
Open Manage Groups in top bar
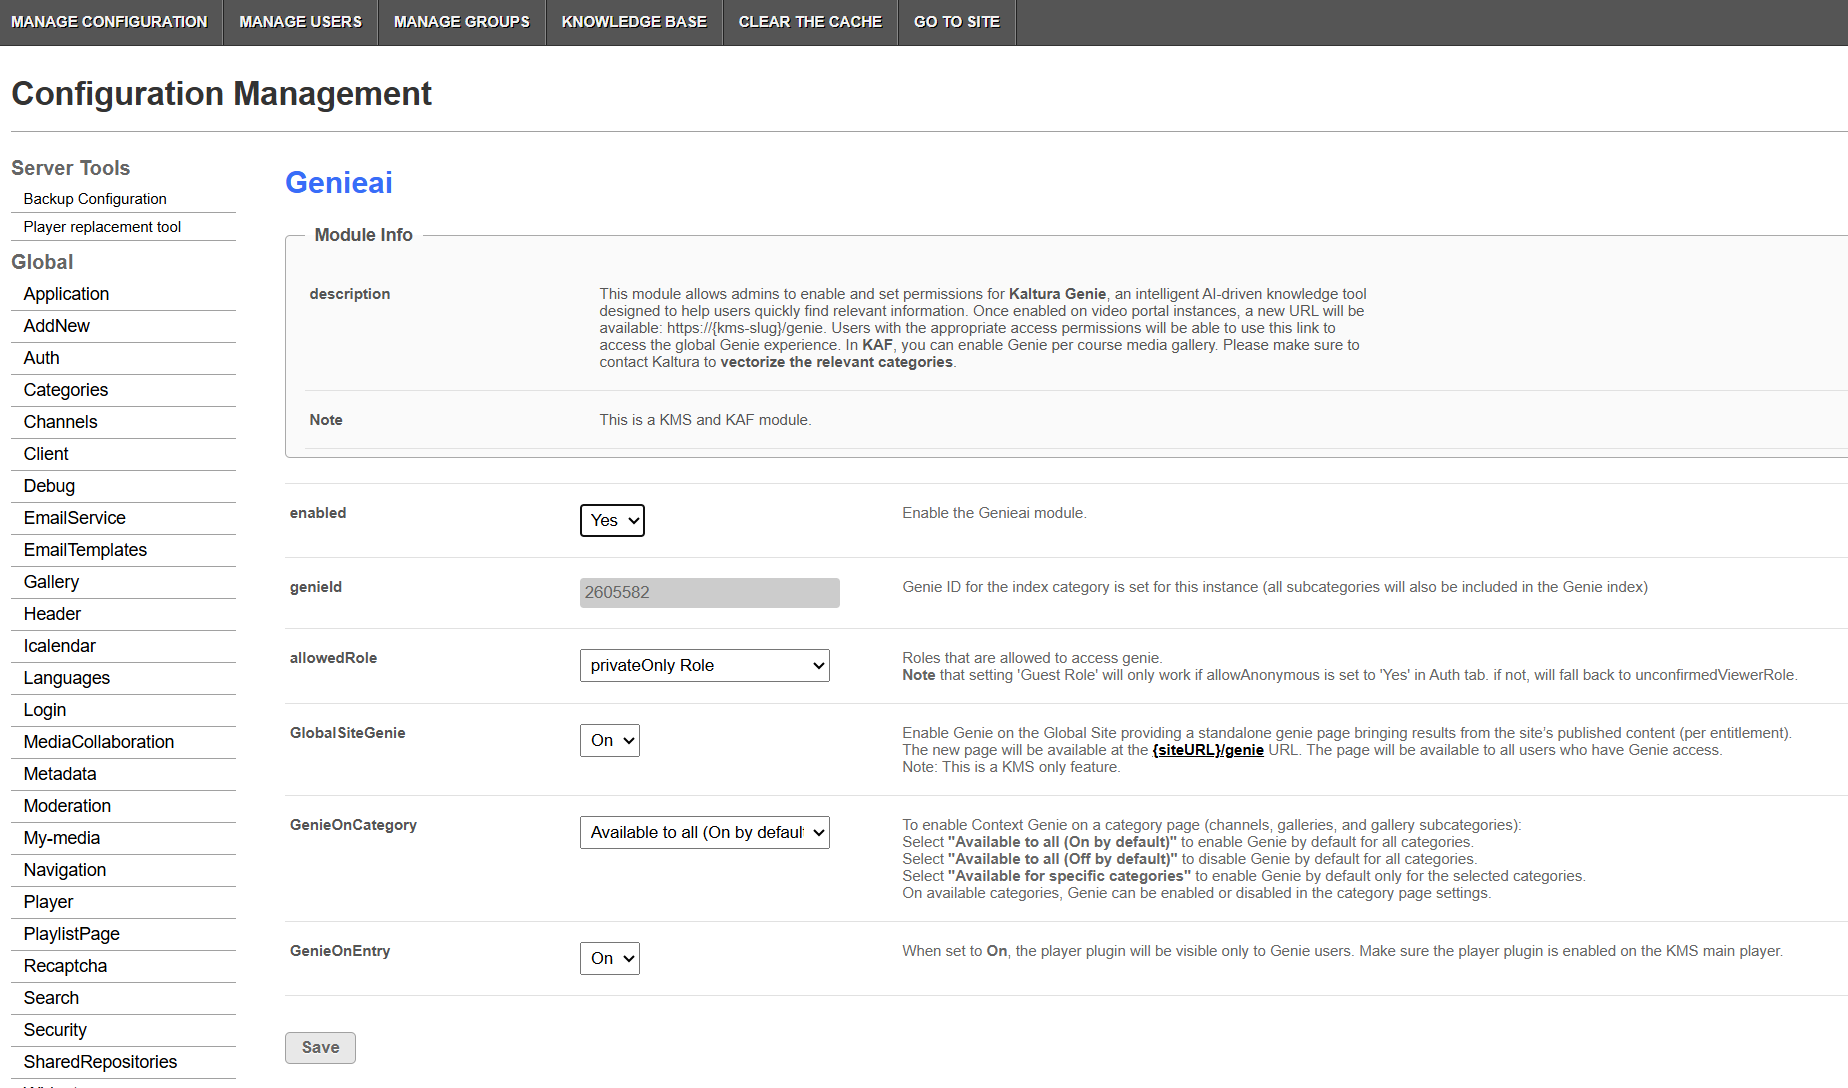[462, 22]
